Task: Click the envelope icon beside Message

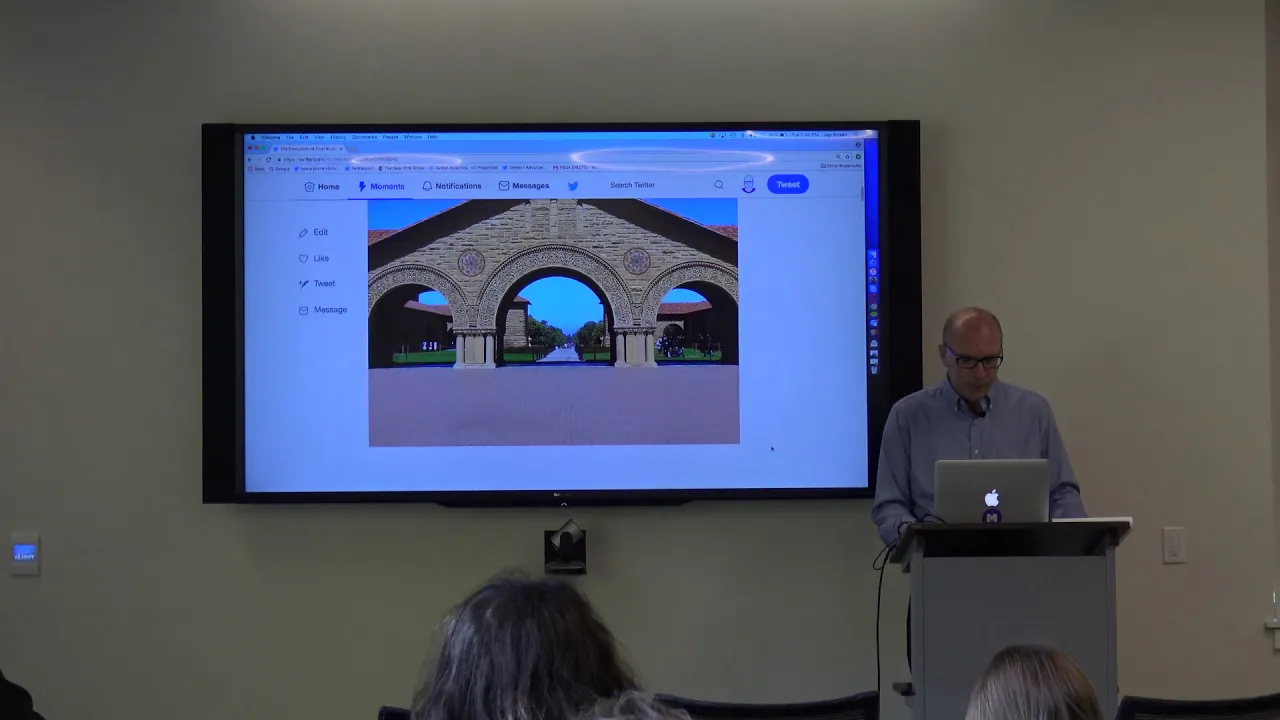Action: (x=303, y=310)
